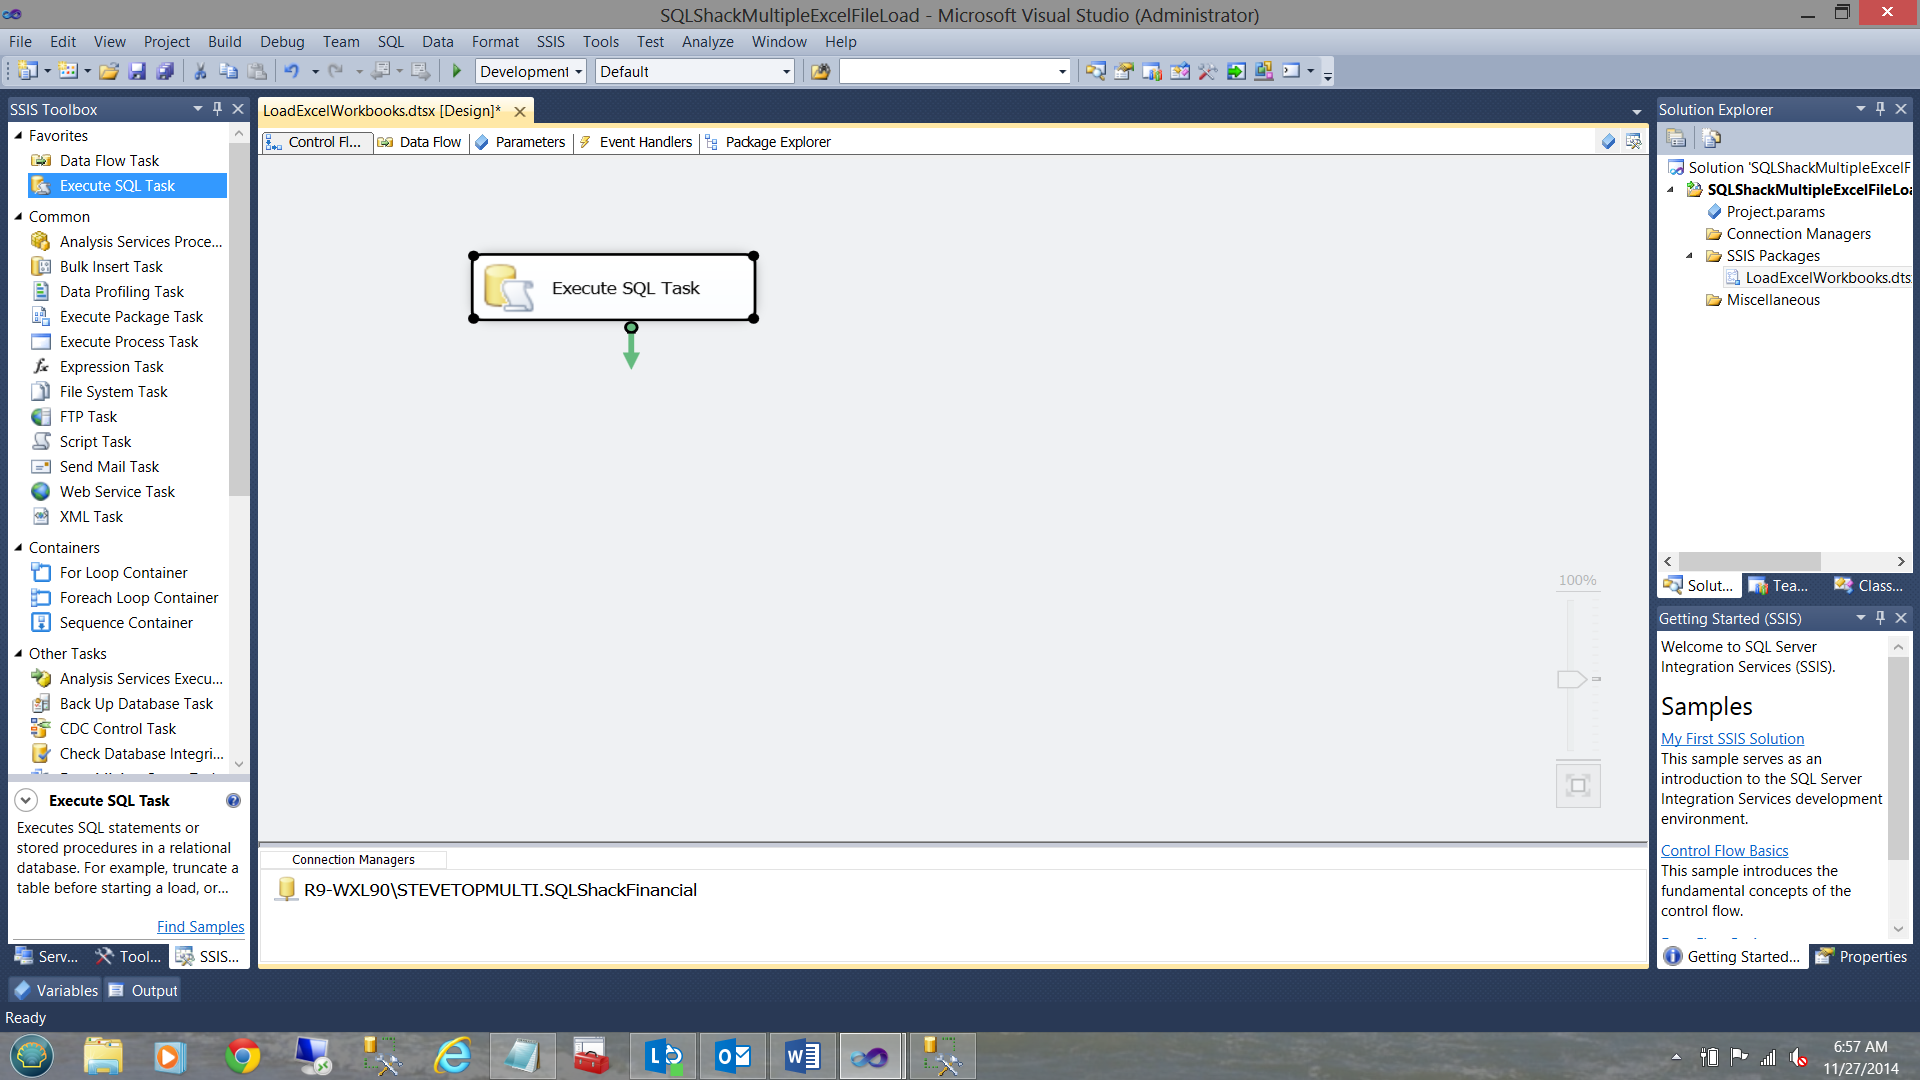The height and width of the screenshot is (1080, 1920).
Task: Select Script Task in SSIS Toolbox
Action: pyautogui.click(x=95, y=442)
